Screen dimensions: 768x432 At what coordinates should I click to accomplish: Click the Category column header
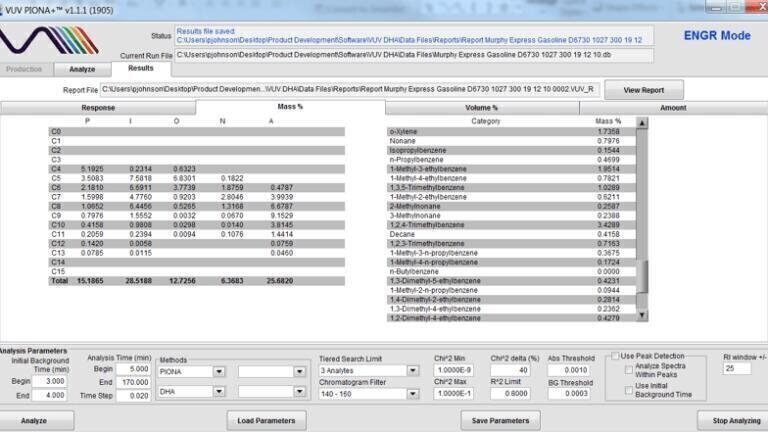click(x=485, y=121)
